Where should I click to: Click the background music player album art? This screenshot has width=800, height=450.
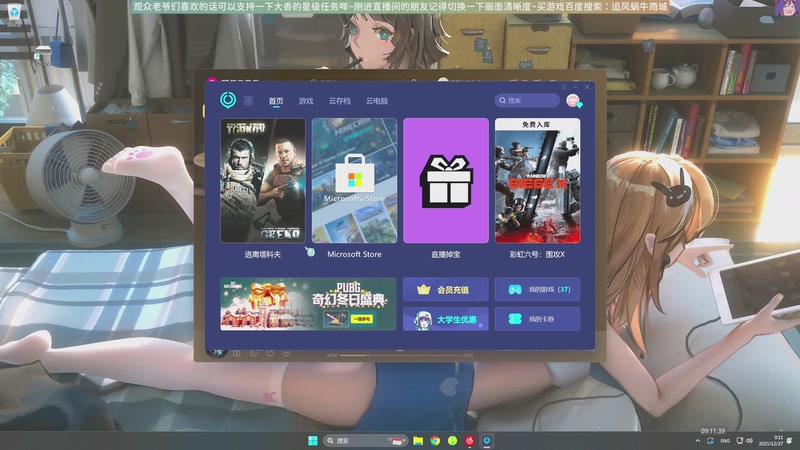coord(217,353)
